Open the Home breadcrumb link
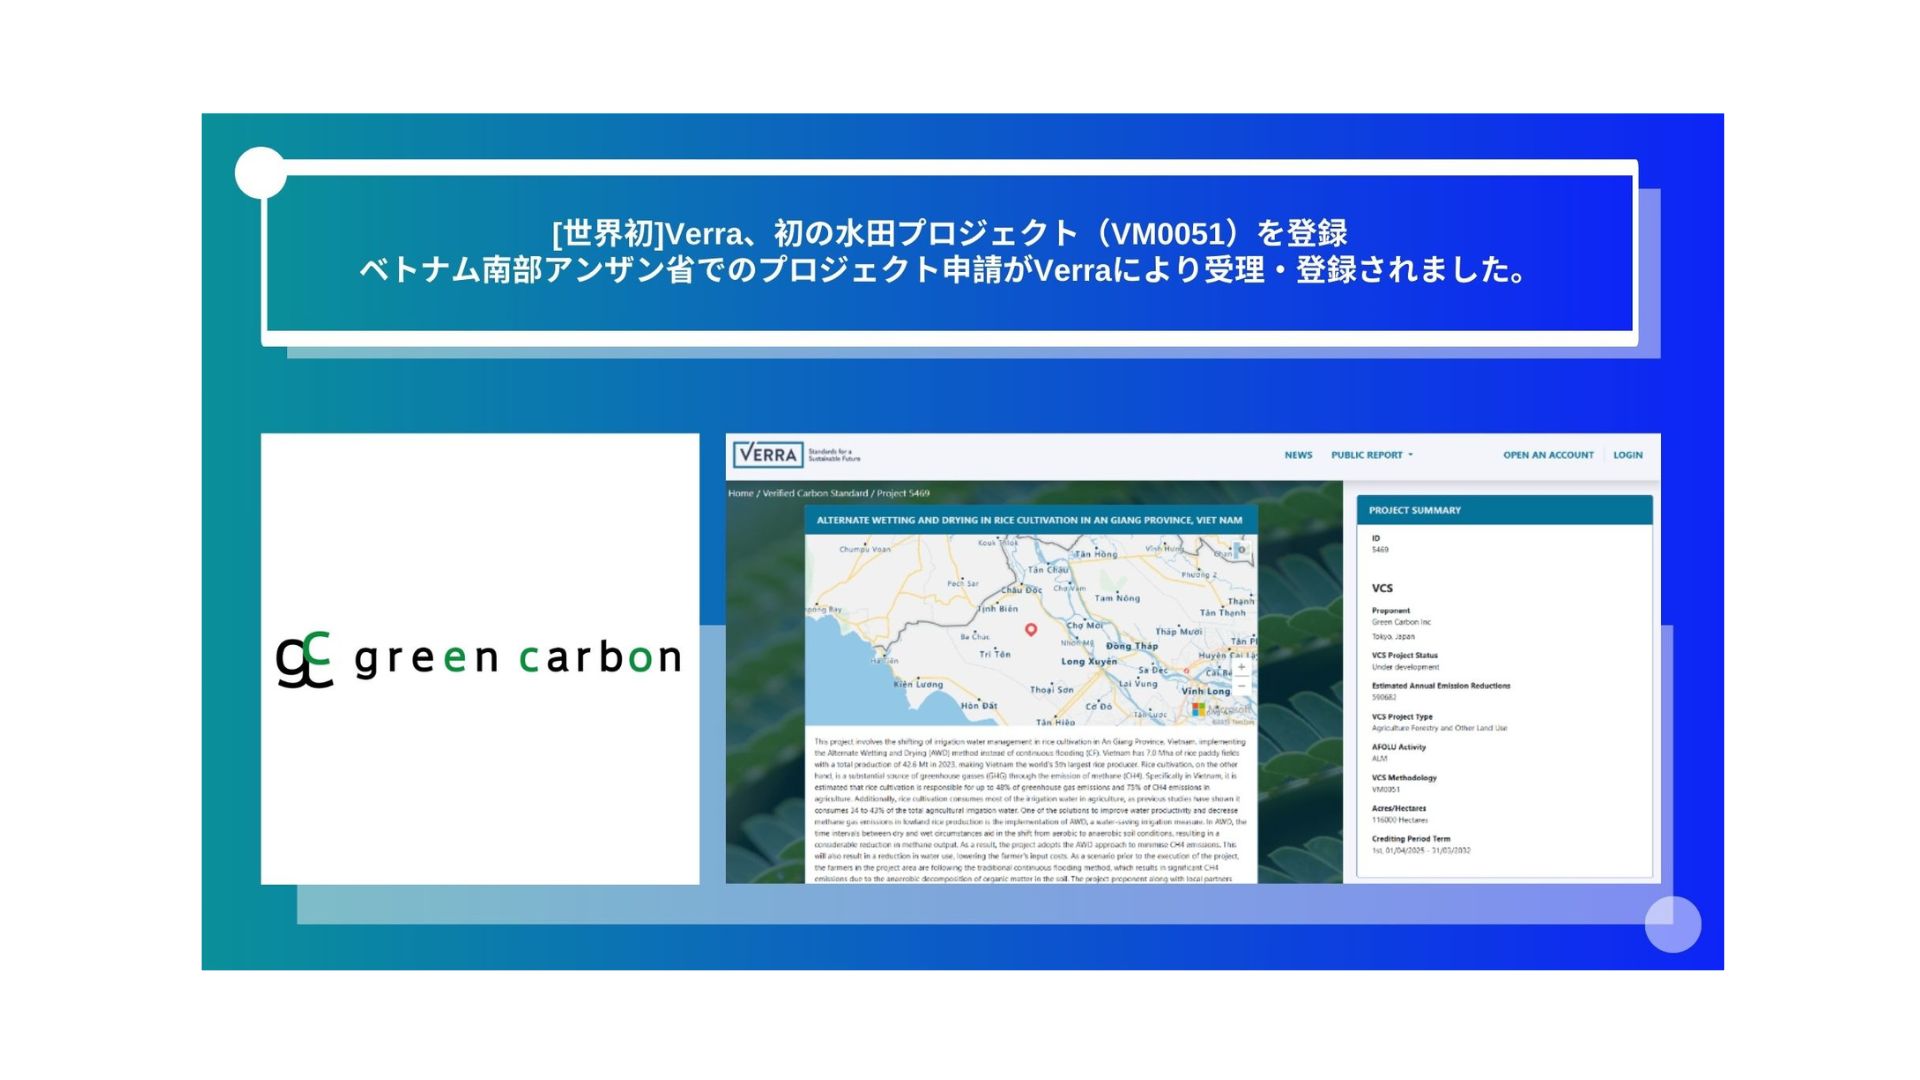 (x=743, y=492)
